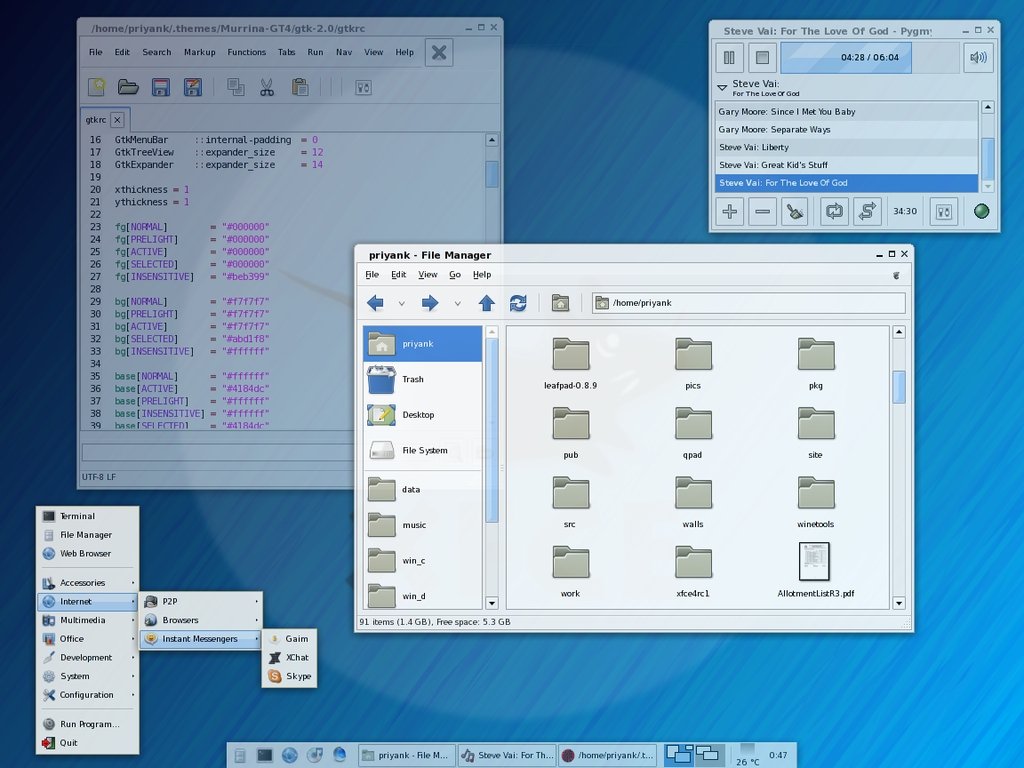Select Desktop in the File Manager sidebar
The height and width of the screenshot is (768, 1024).
(423, 415)
